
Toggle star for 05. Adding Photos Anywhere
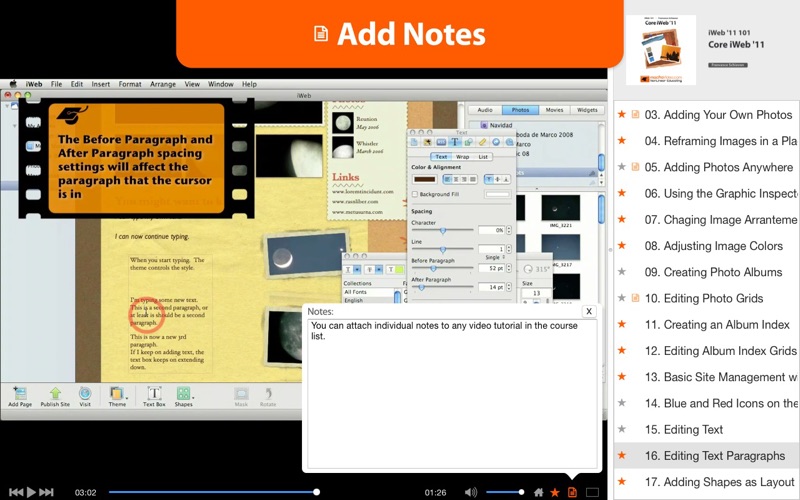[x=622, y=167]
